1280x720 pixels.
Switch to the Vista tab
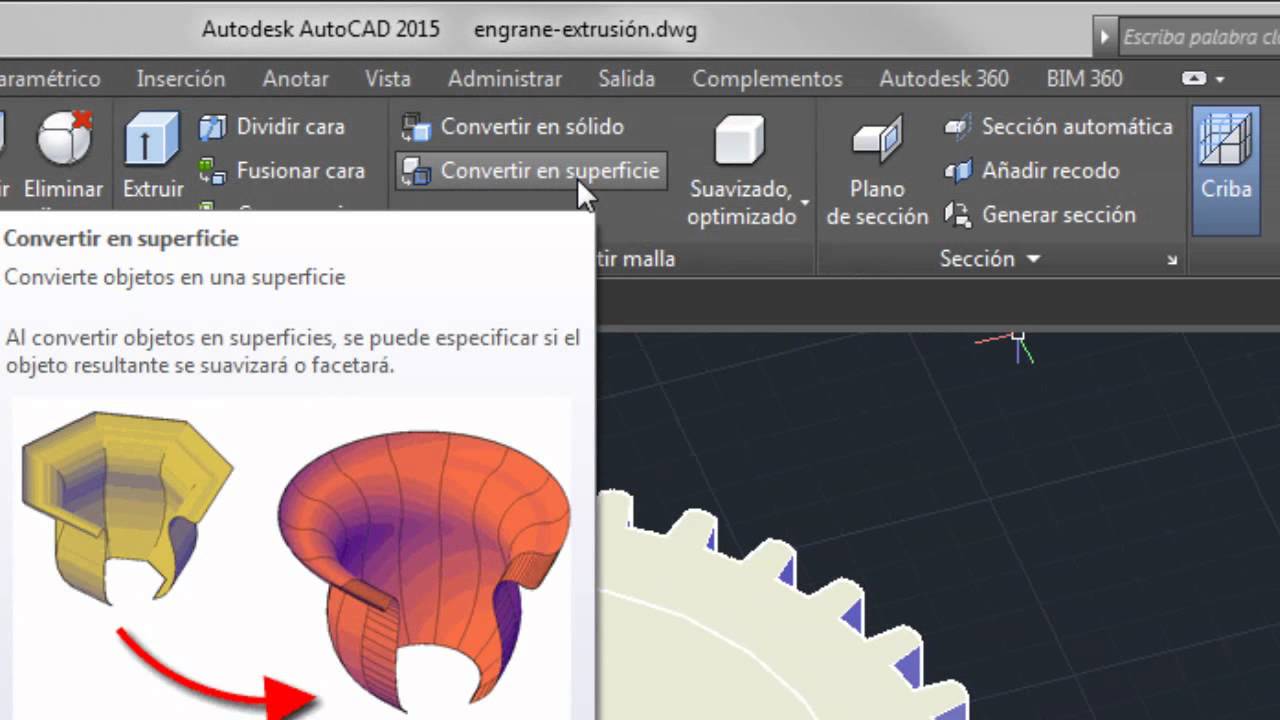pos(388,78)
